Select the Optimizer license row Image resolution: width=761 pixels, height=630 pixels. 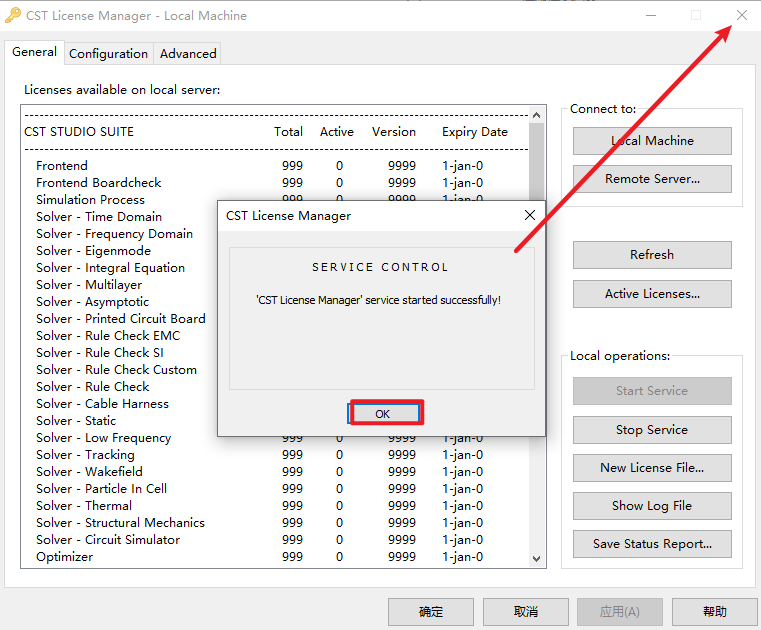(x=65, y=557)
